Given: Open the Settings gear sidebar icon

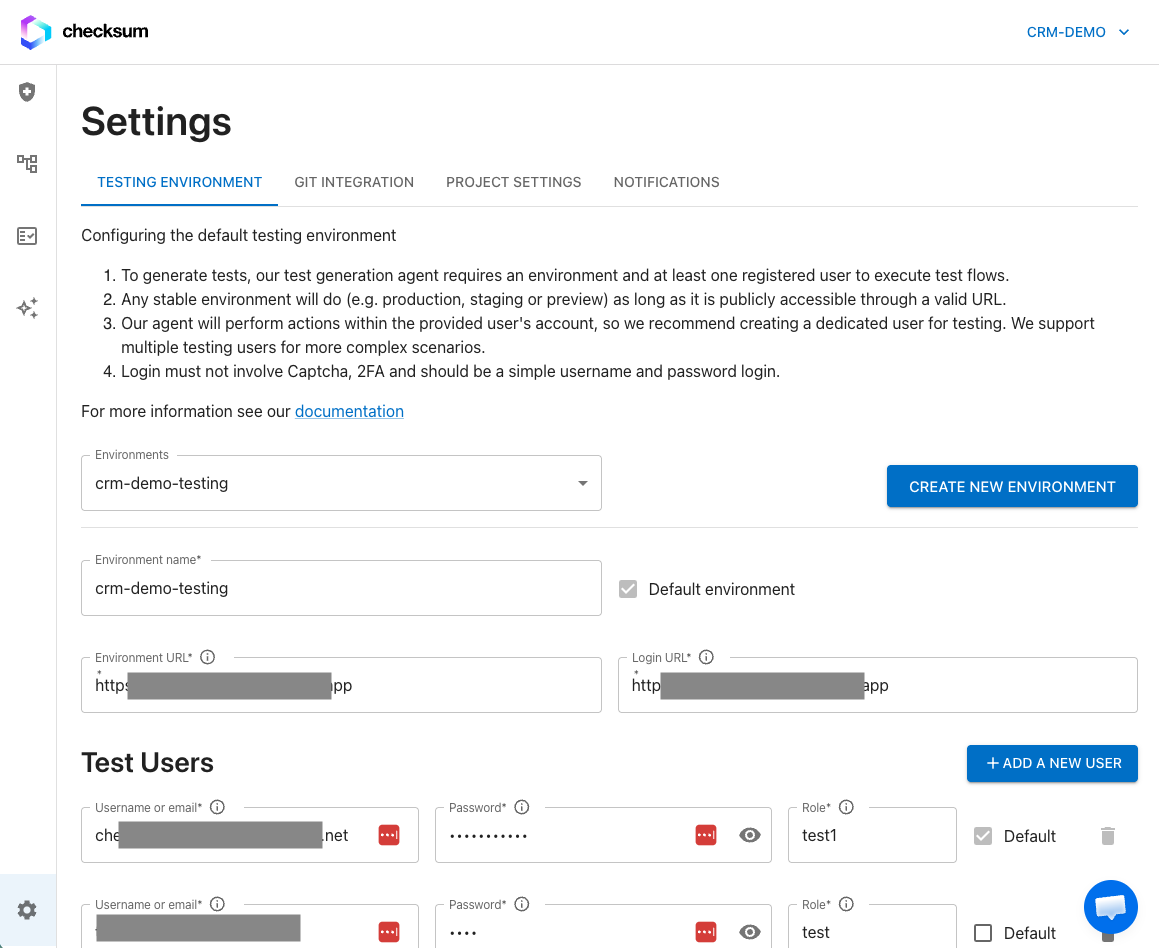Looking at the screenshot, I should (x=27, y=910).
